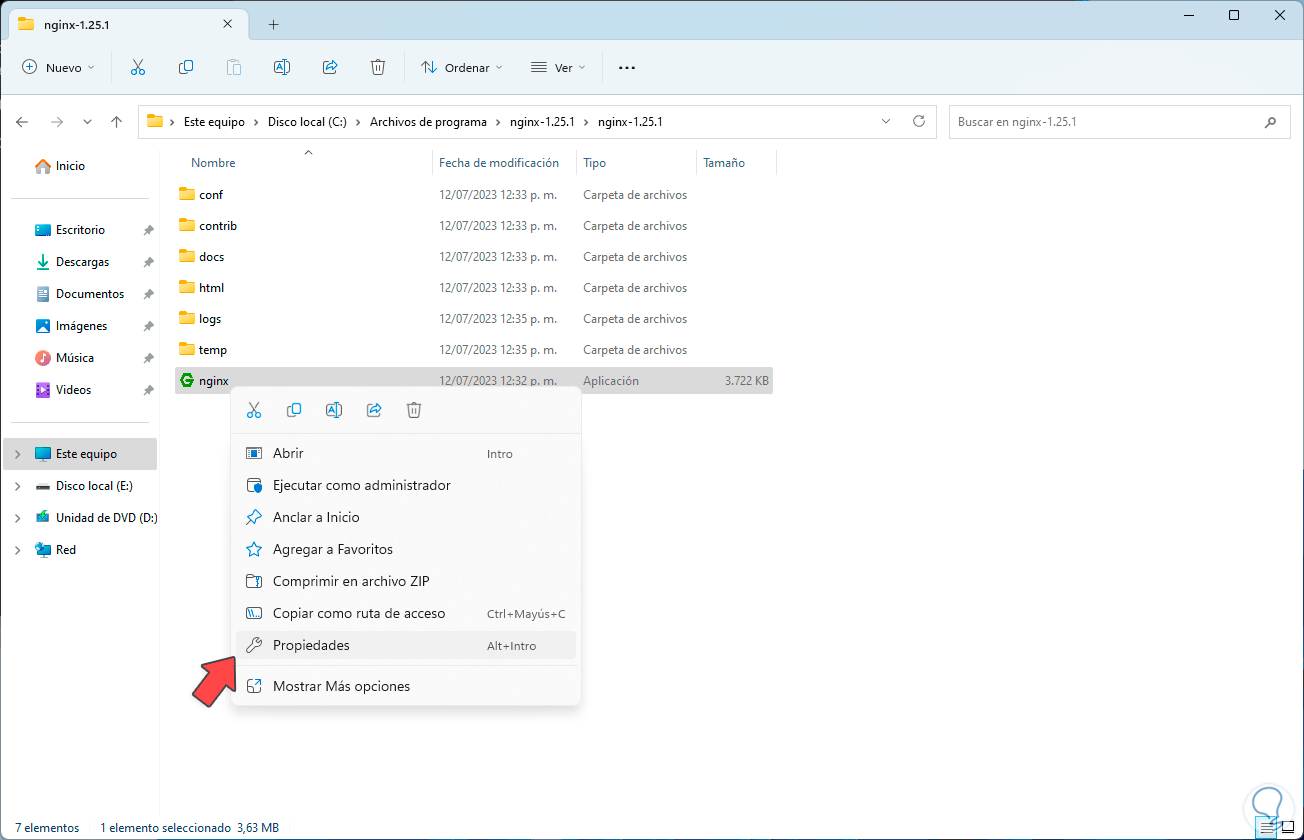The width and height of the screenshot is (1304, 840).
Task: Open Documentos in the navigation pane
Action: point(80,294)
